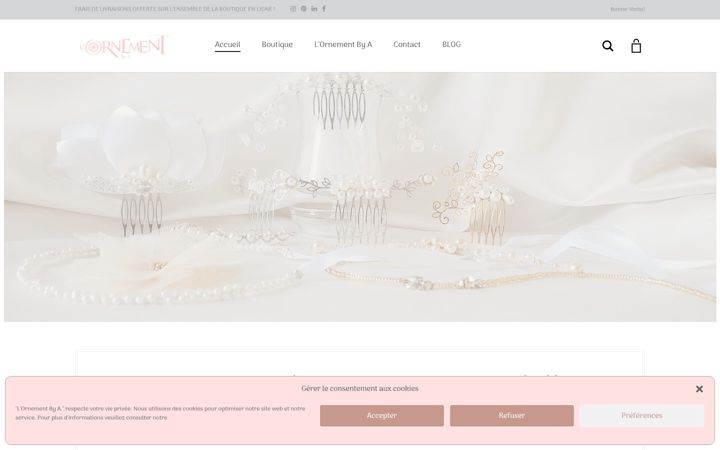Open the BLOG menu item
This screenshot has width=720, height=450.
click(x=451, y=45)
